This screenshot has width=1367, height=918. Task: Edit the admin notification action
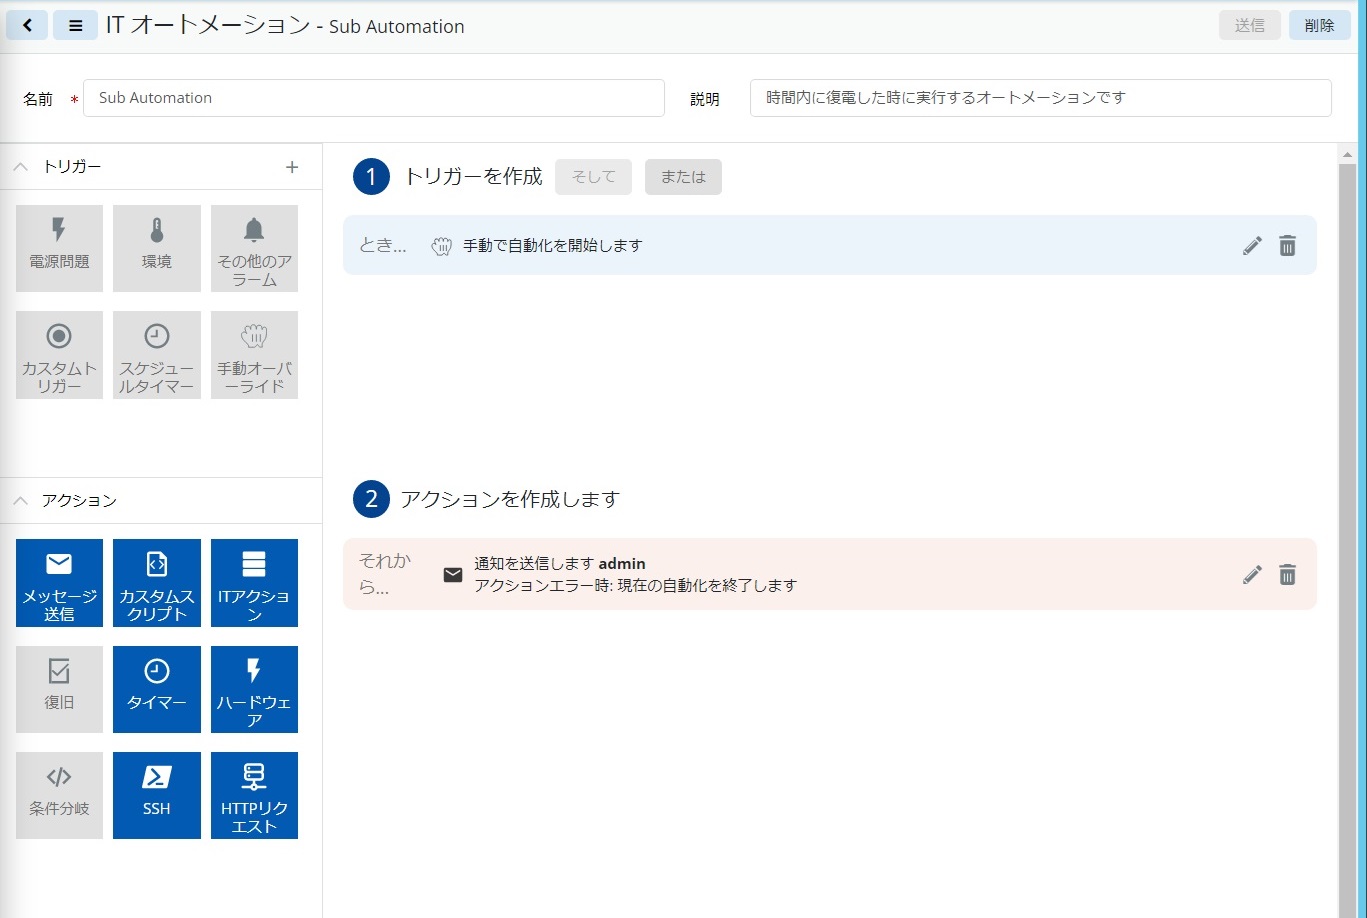1252,575
